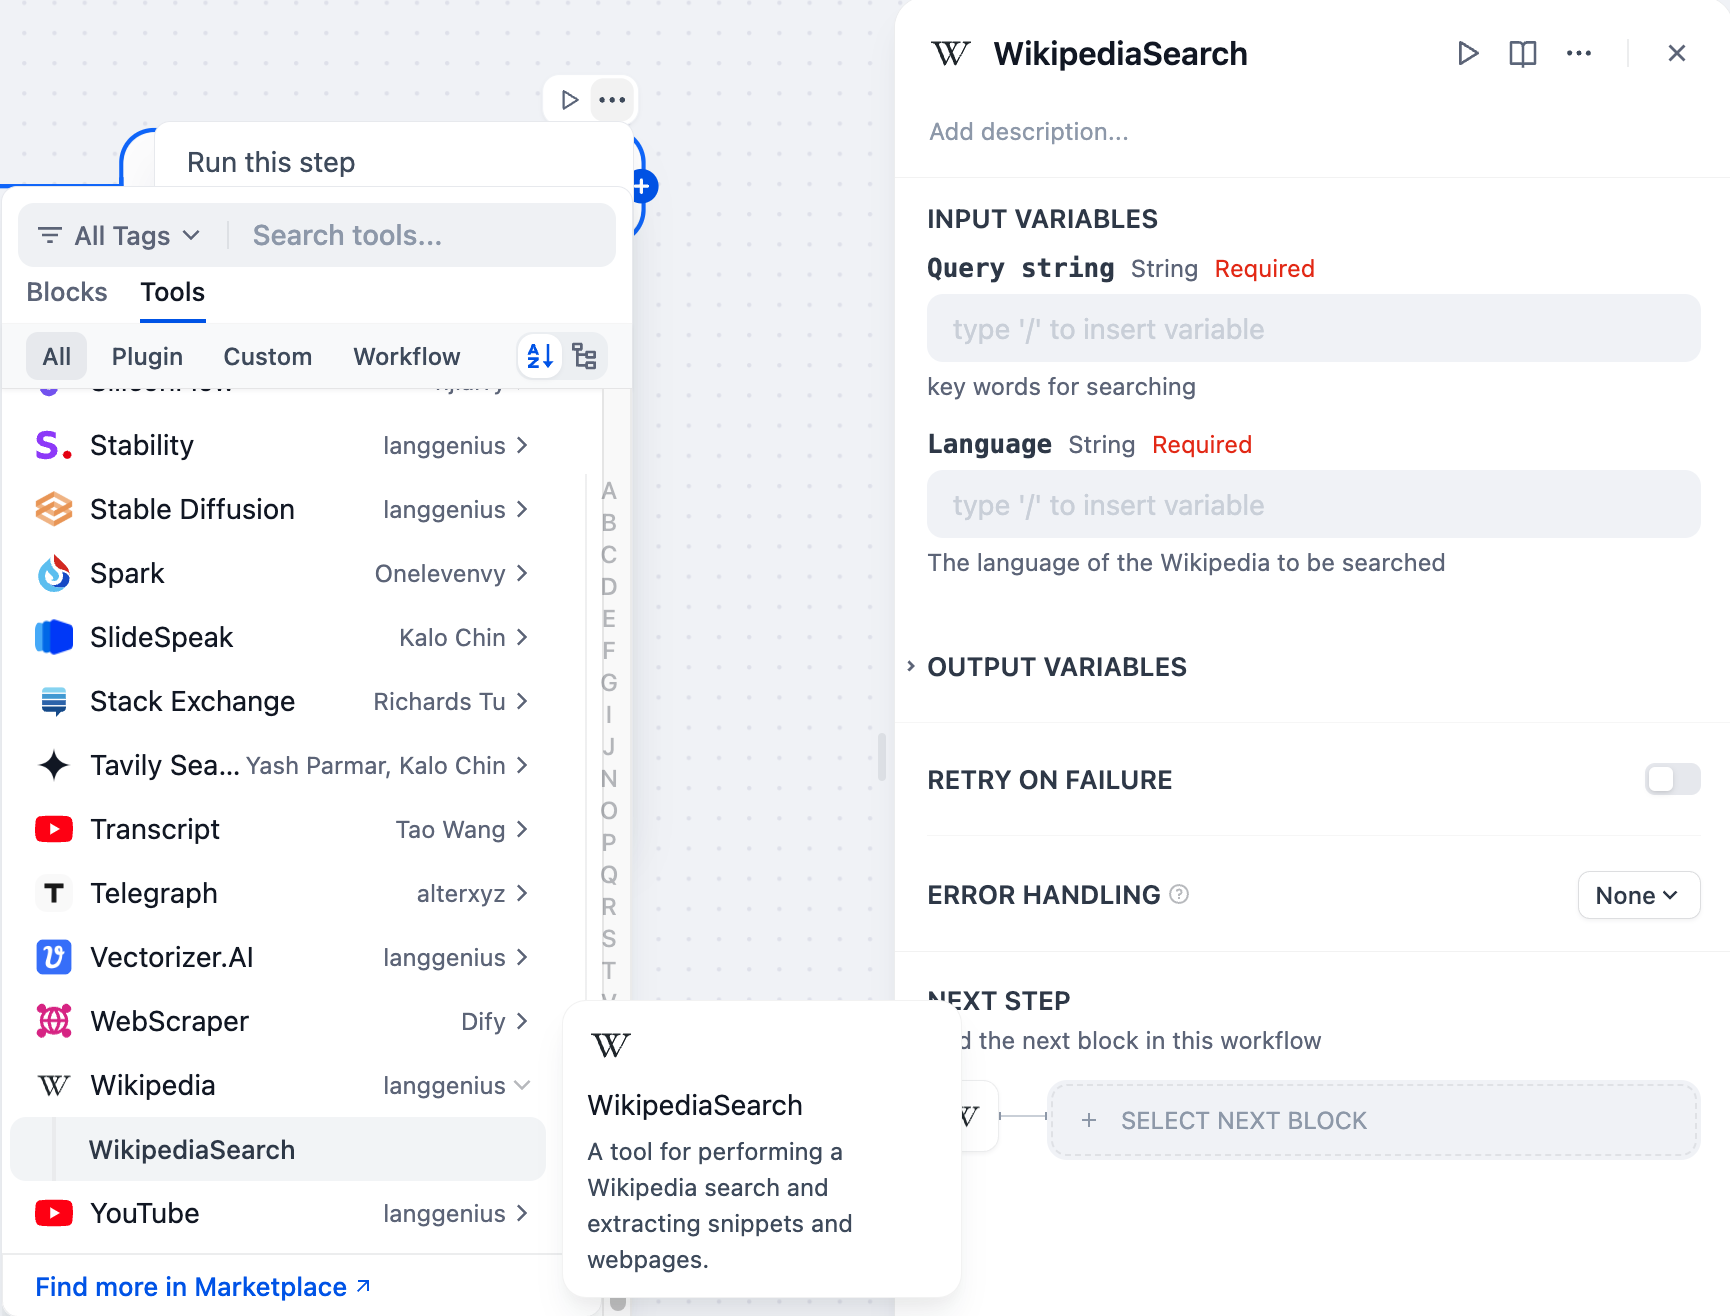Click the blue plus add-node button
The image size is (1730, 1316).
[643, 186]
